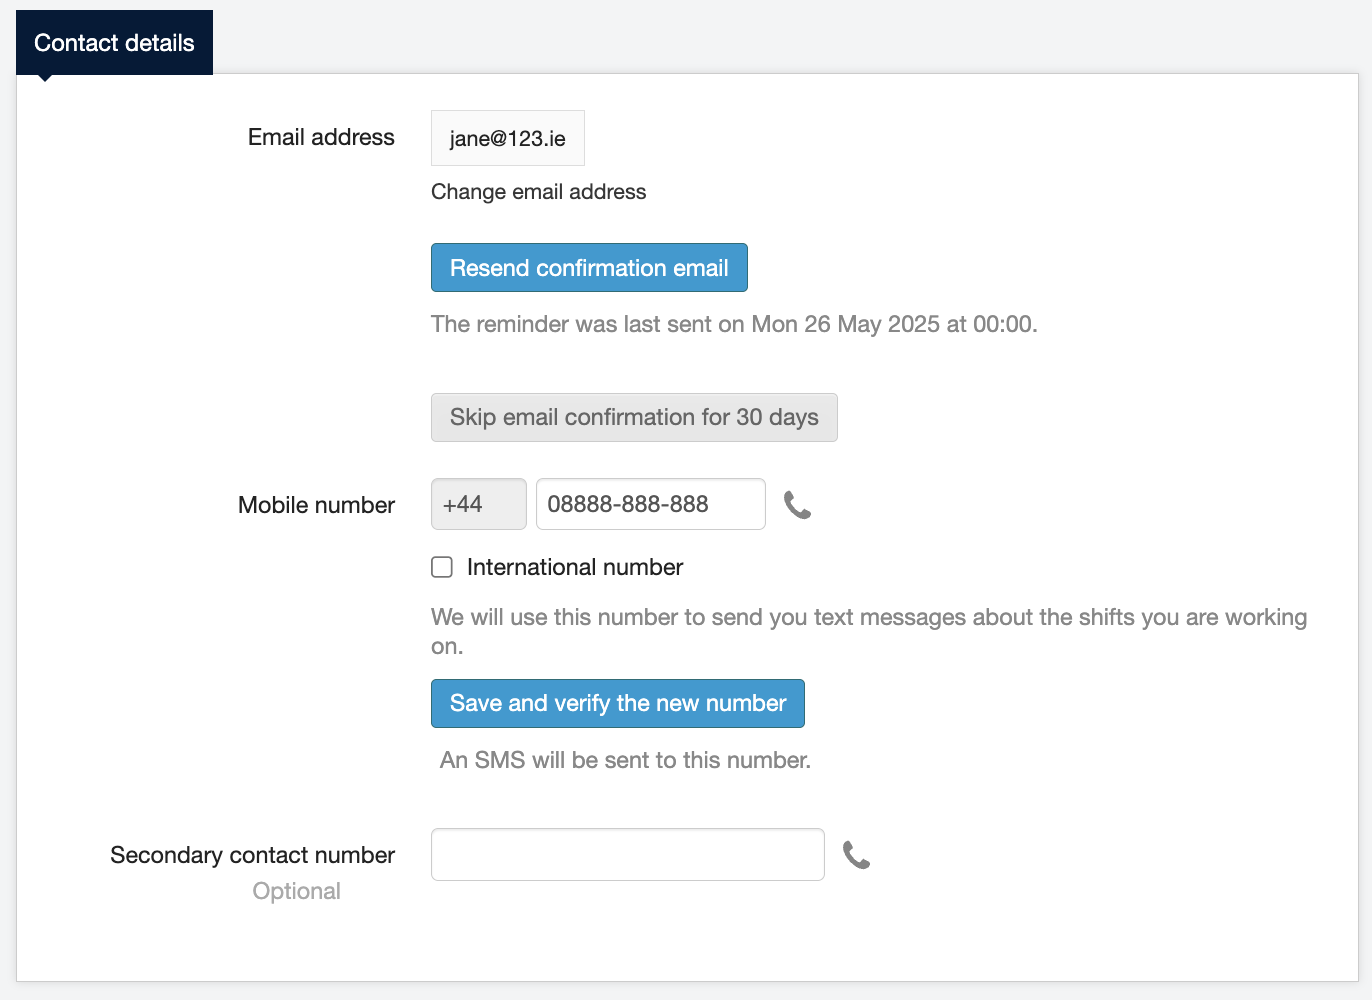The image size is (1372, 1000).
Task: Click the reminder last sent date text
Action: pyautogui.click(x=733, y=324)
